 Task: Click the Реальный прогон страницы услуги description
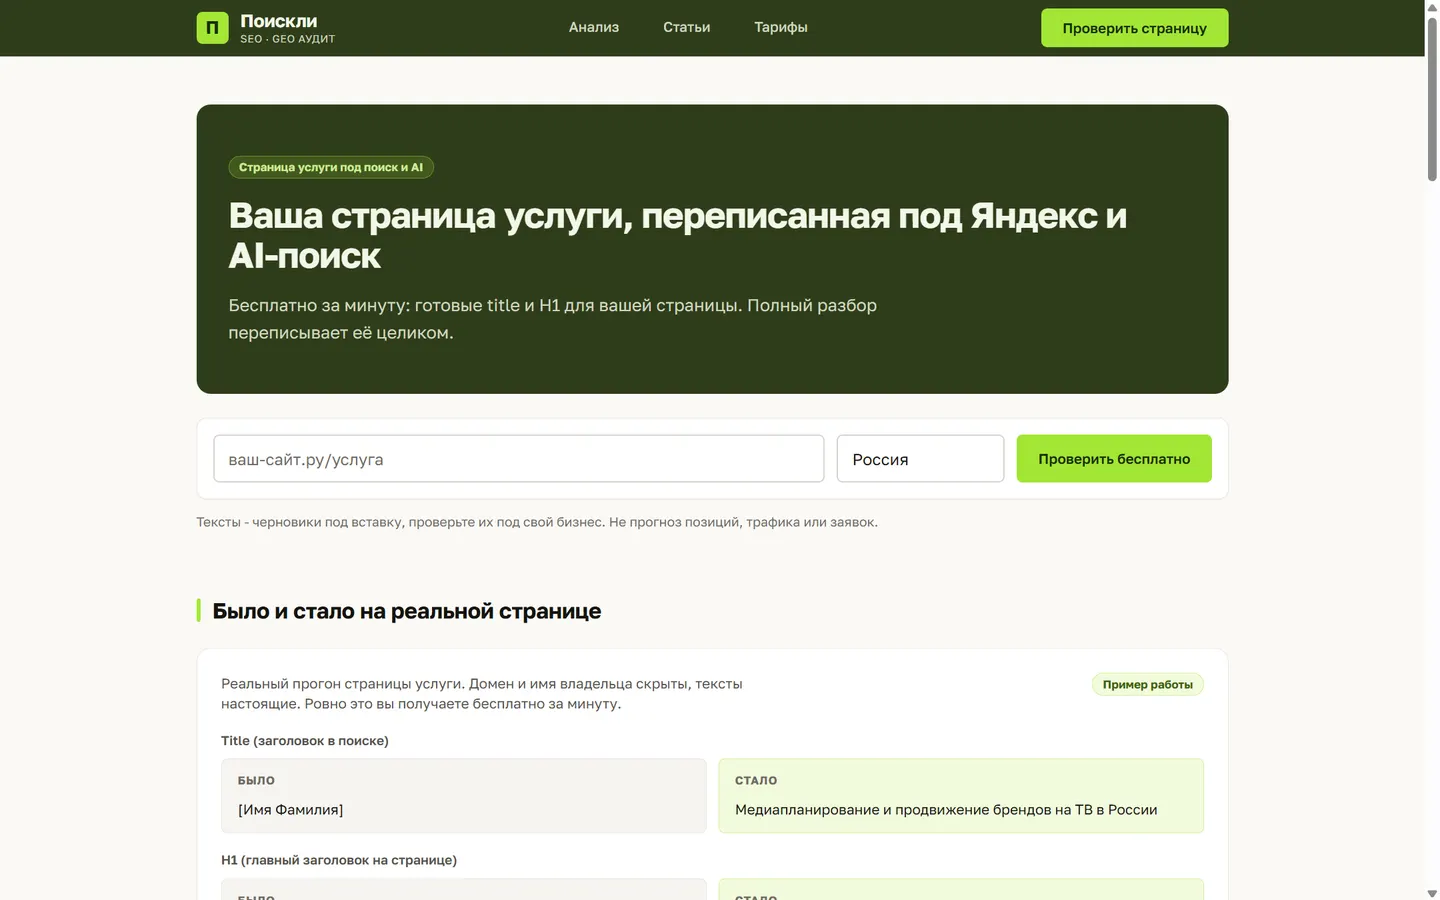coord(482,694)
